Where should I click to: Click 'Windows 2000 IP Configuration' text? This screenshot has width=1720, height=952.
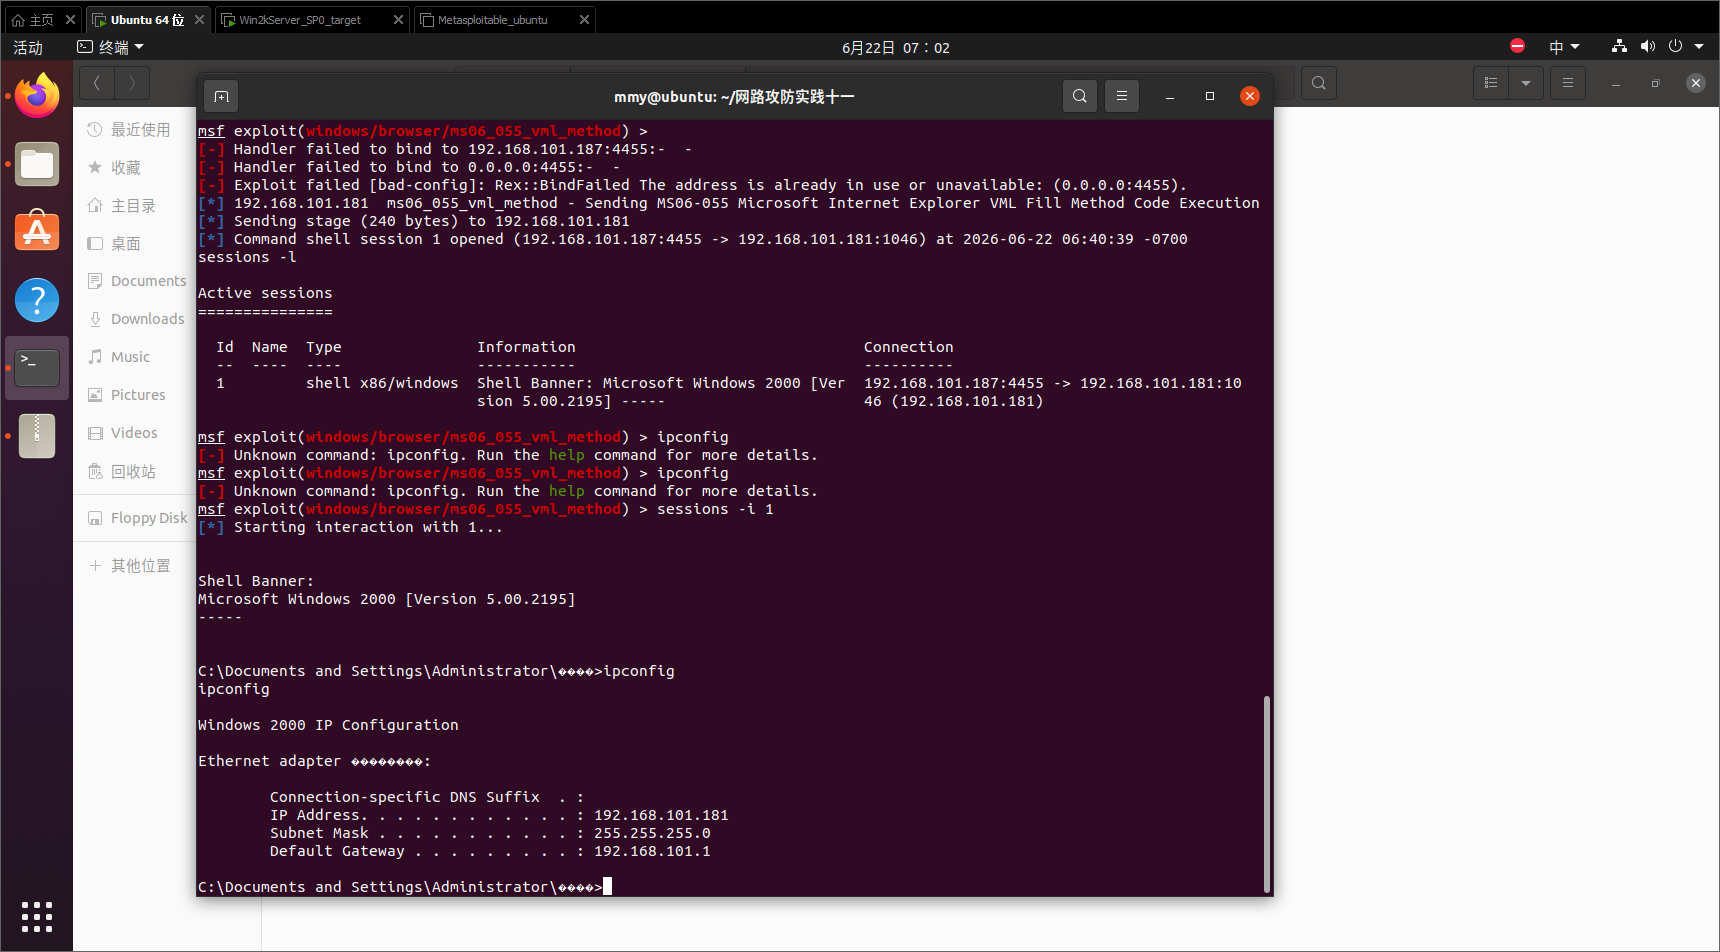click(x=328, y=725)
